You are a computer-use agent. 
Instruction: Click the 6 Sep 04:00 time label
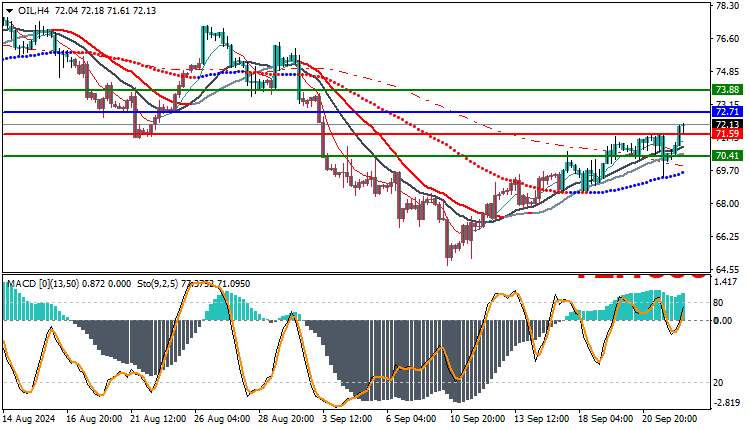[x=411, y=419]
